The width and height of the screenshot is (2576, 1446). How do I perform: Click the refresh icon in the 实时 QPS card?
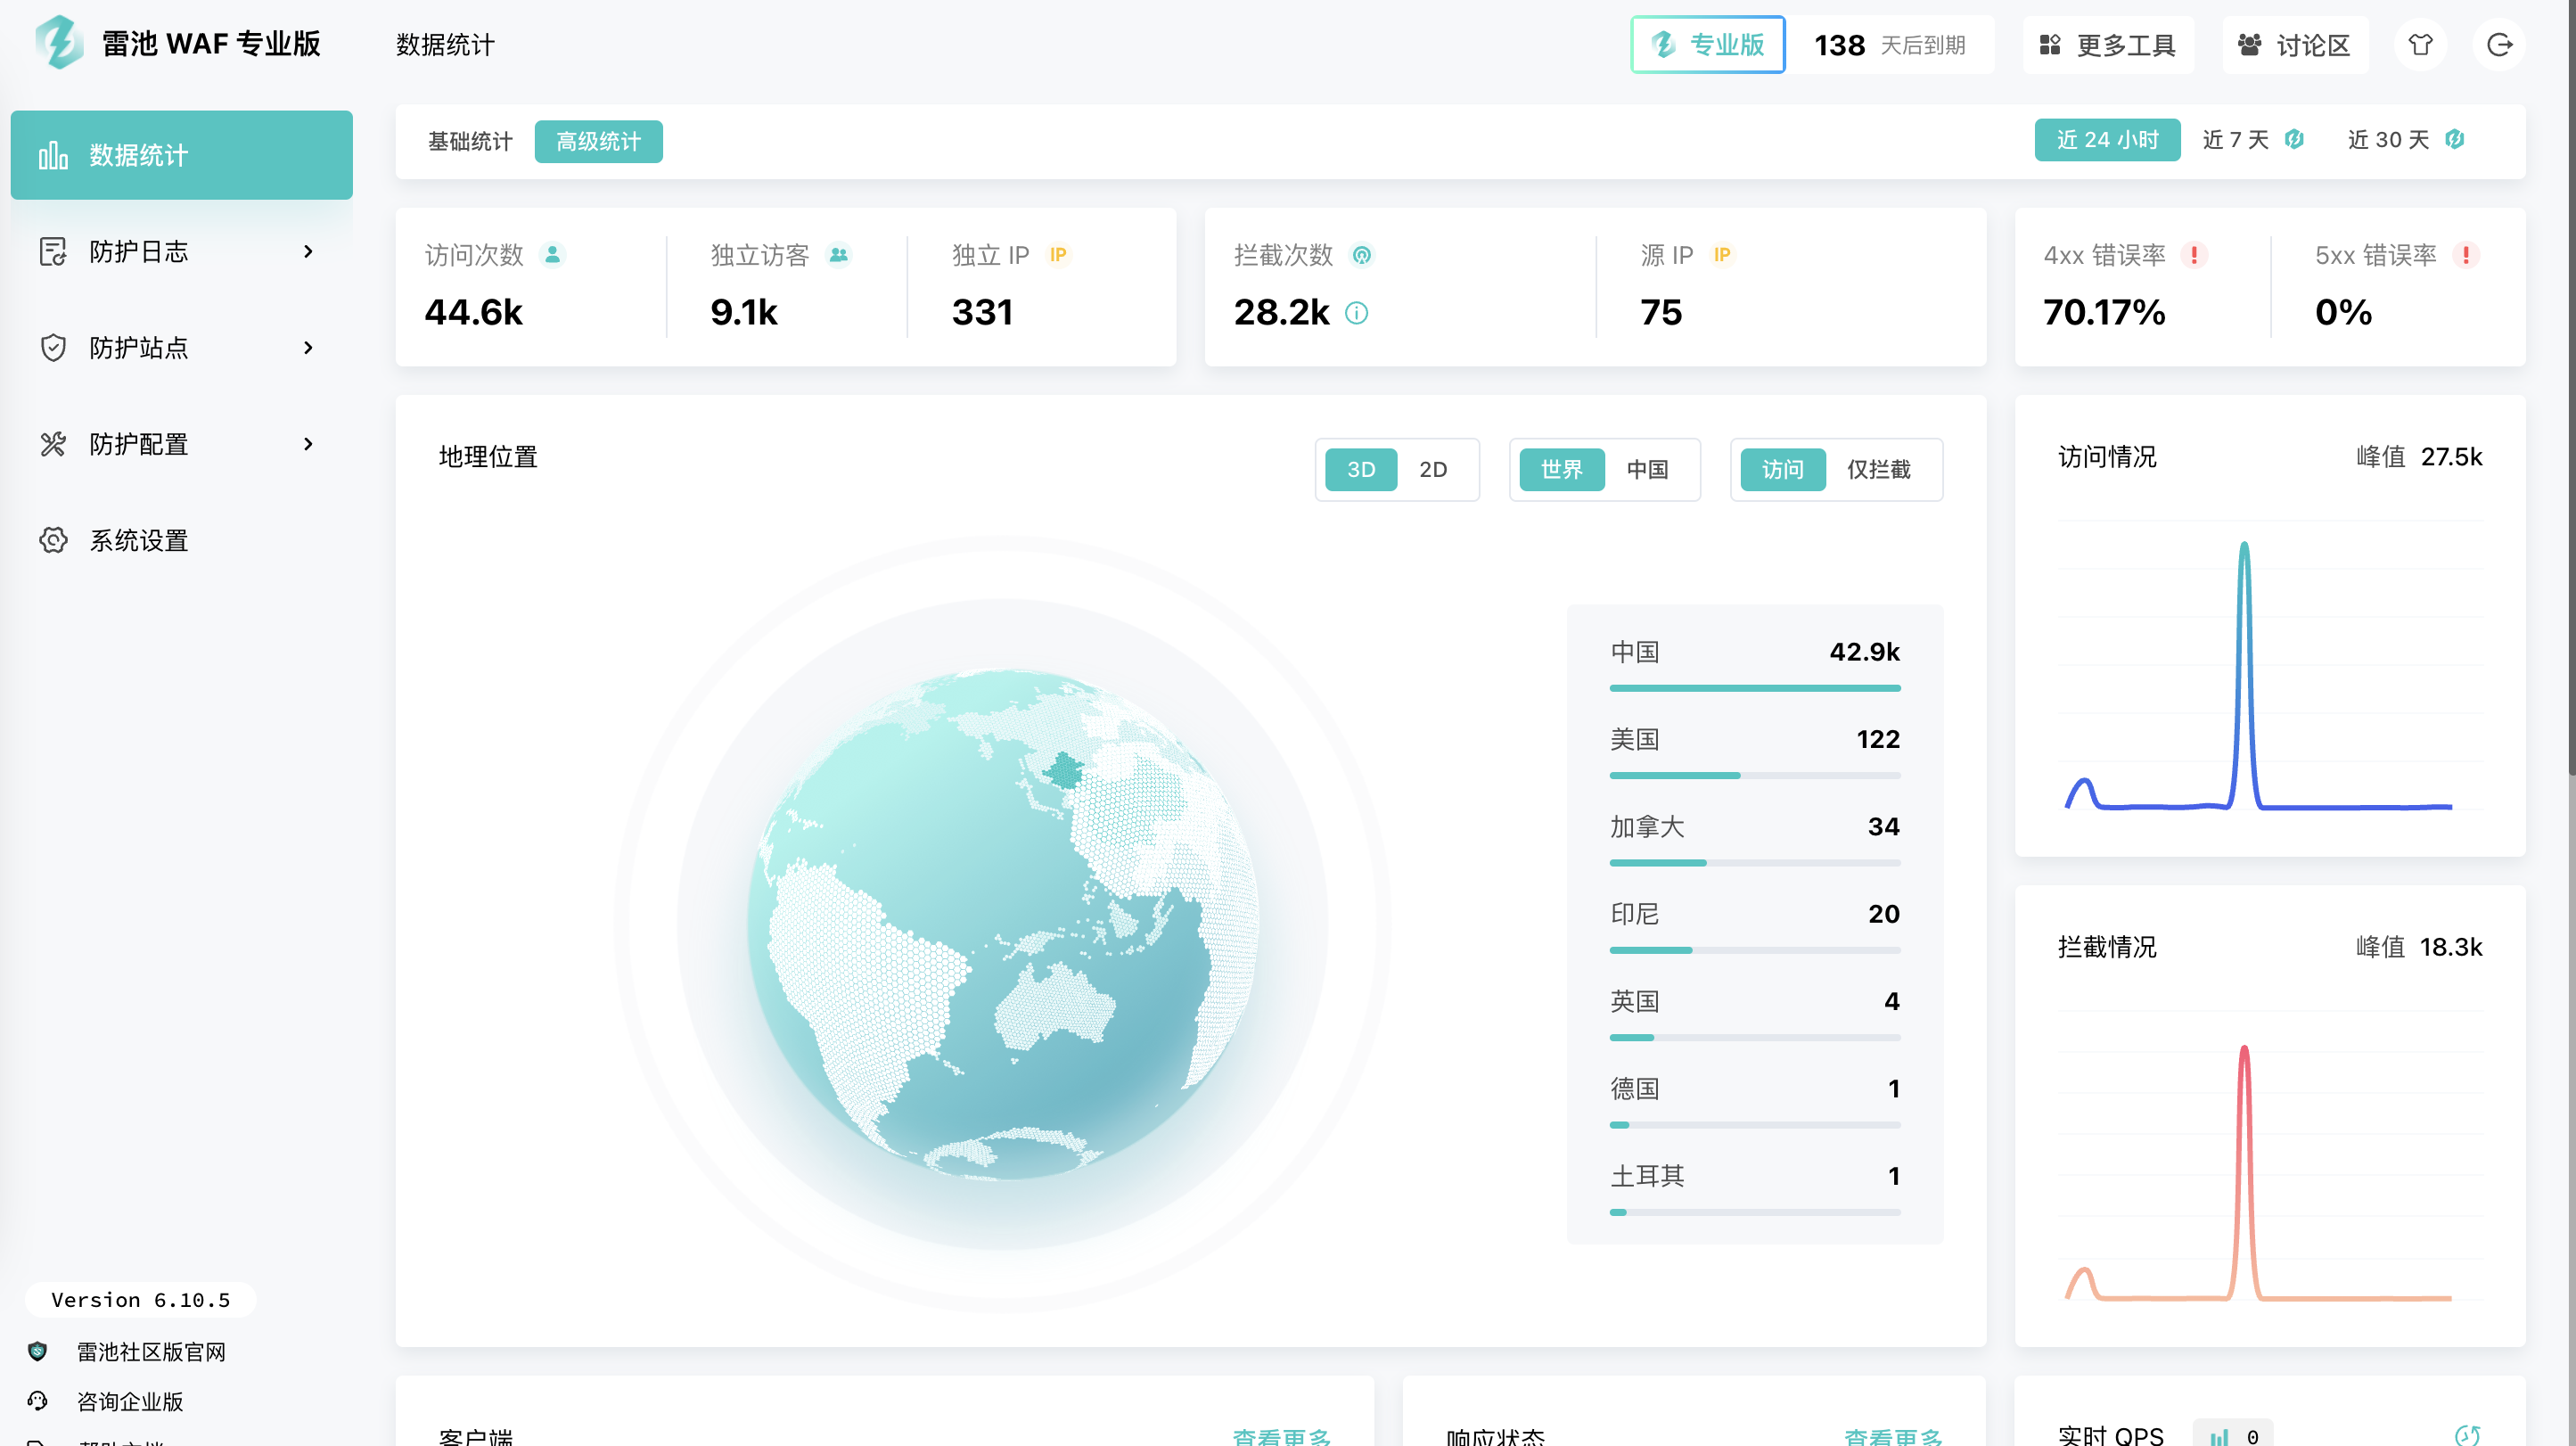[x=2466, y=1435]
